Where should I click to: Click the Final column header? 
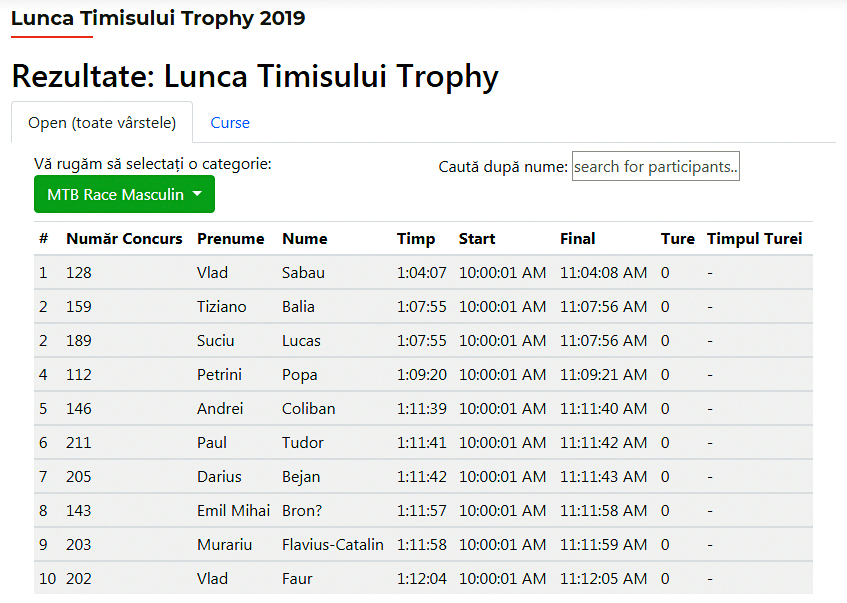pyautogui.click(x=577, y=239)
